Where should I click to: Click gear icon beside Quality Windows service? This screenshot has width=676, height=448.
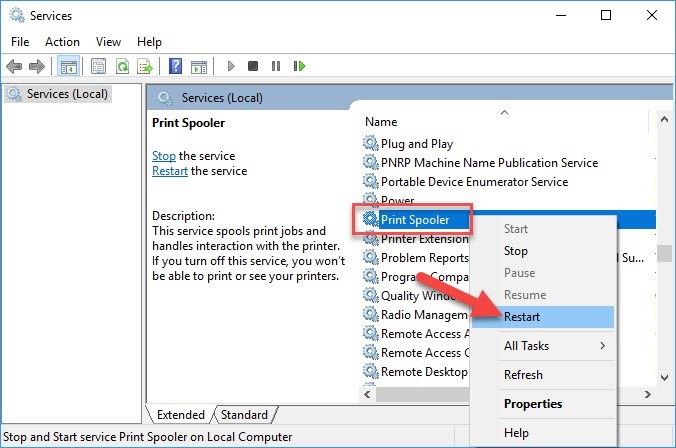coord(370,295)
